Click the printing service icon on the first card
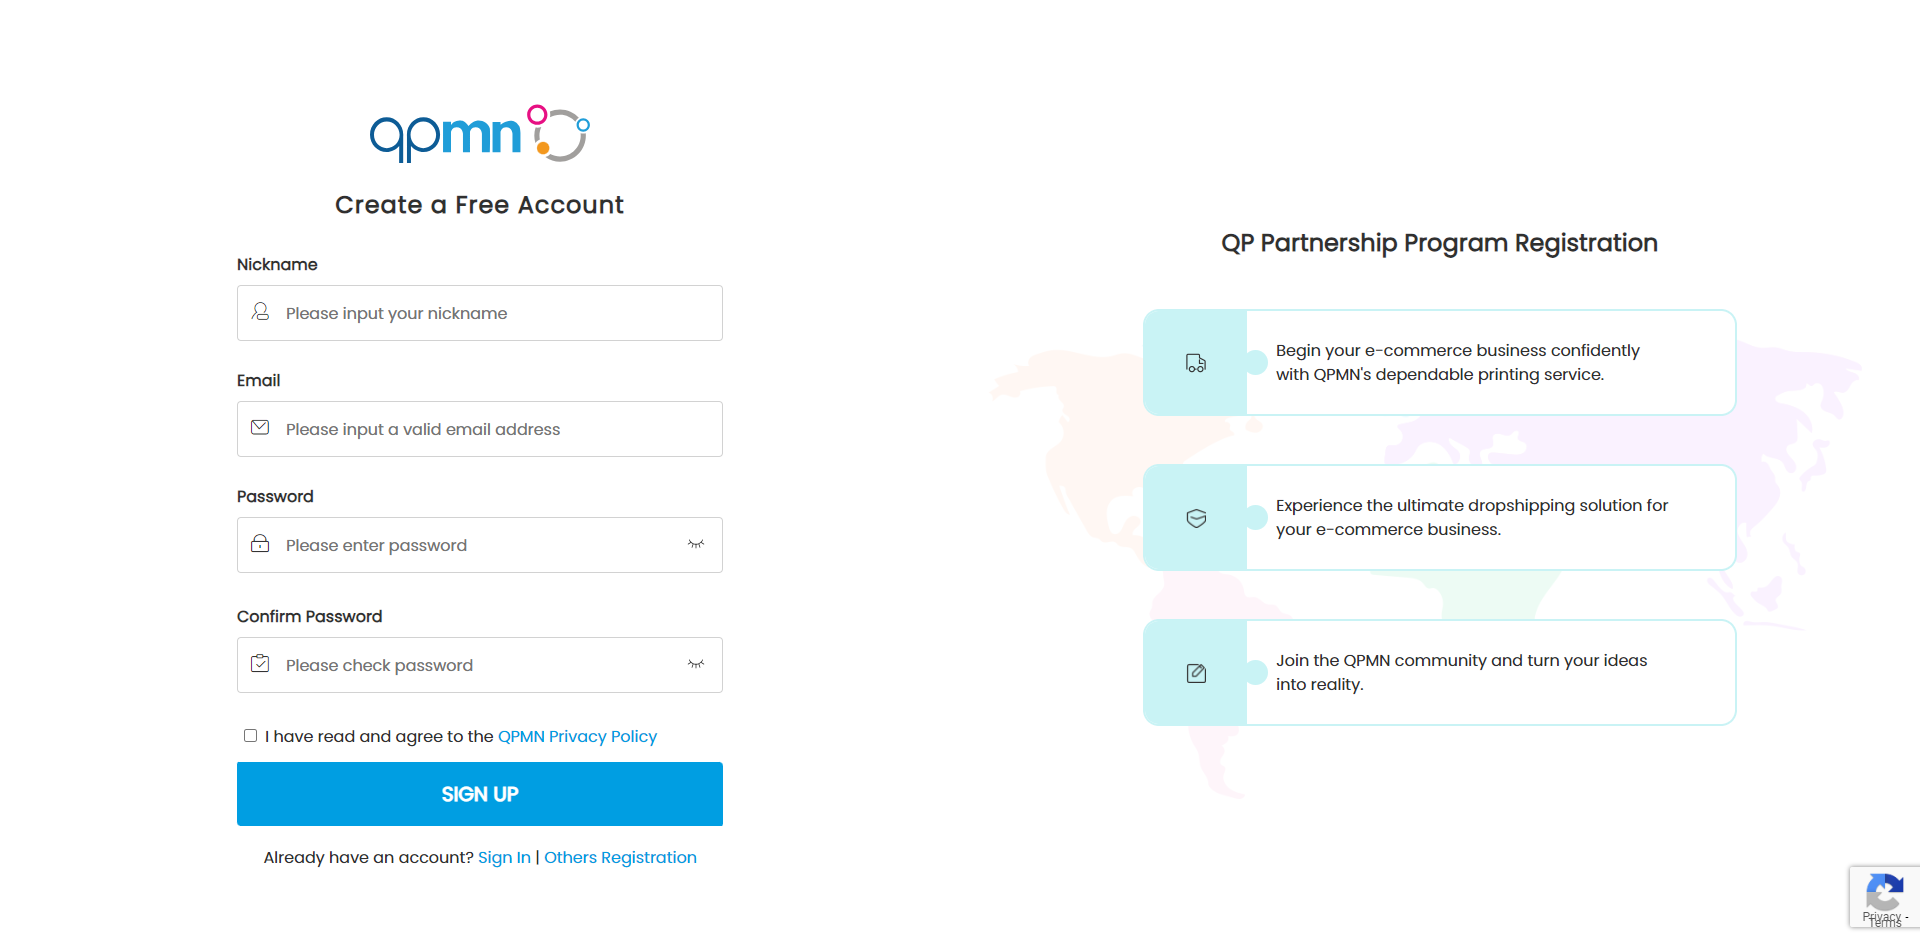The height and width of the screenshot is (941, 1920). pyautogui.click(x=1196, y=362)
